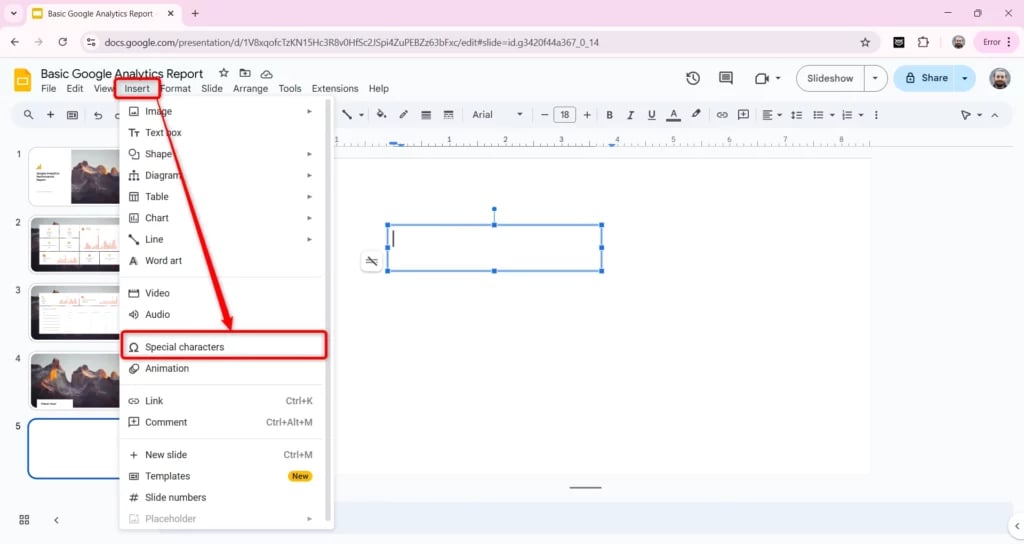Open line spacing options

pyautogui.click(x=796, y=115)
